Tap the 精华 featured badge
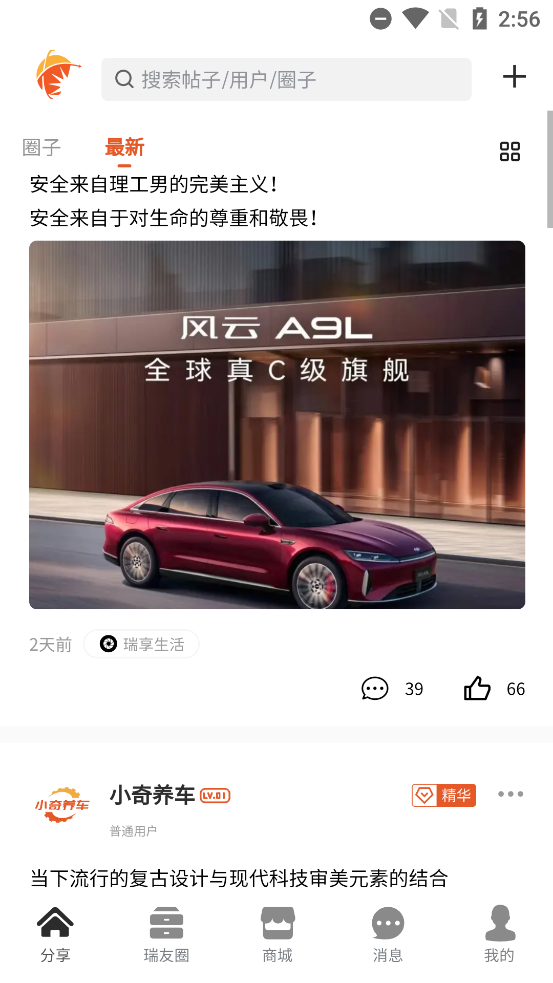The image size is (553, 983). click(443, 795)
